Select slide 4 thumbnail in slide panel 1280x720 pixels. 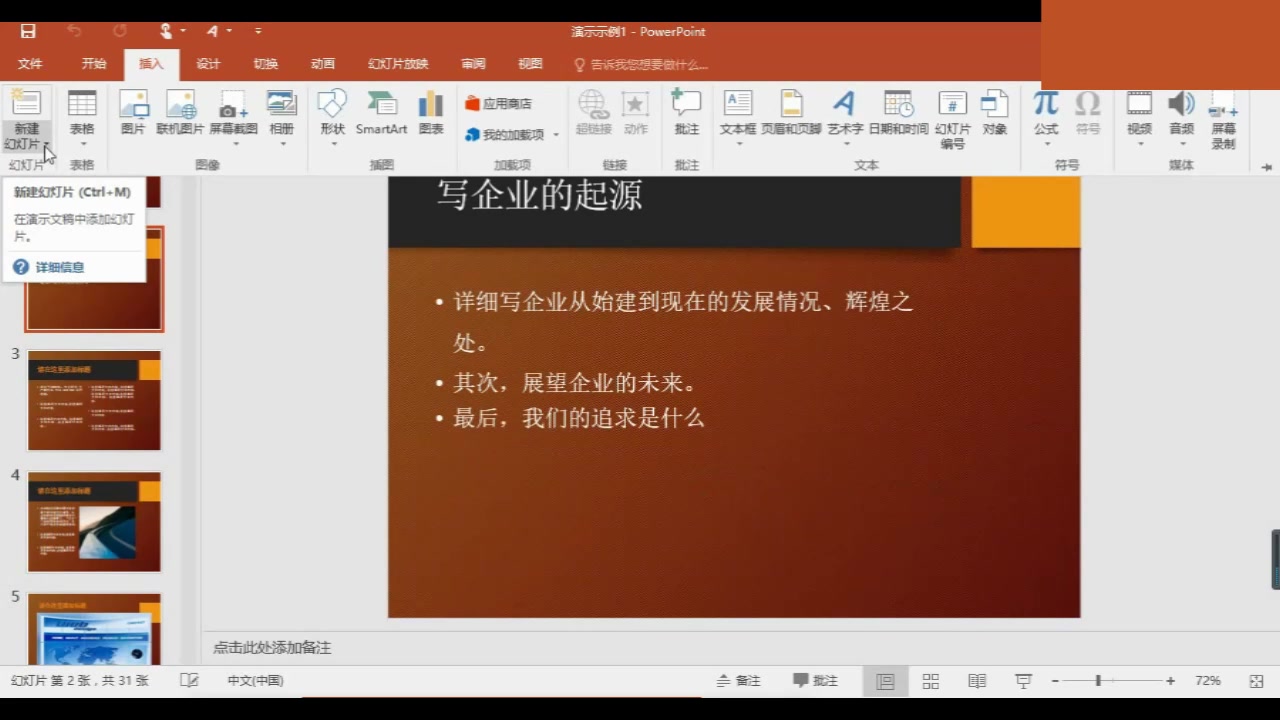click(x=93, y=520)
